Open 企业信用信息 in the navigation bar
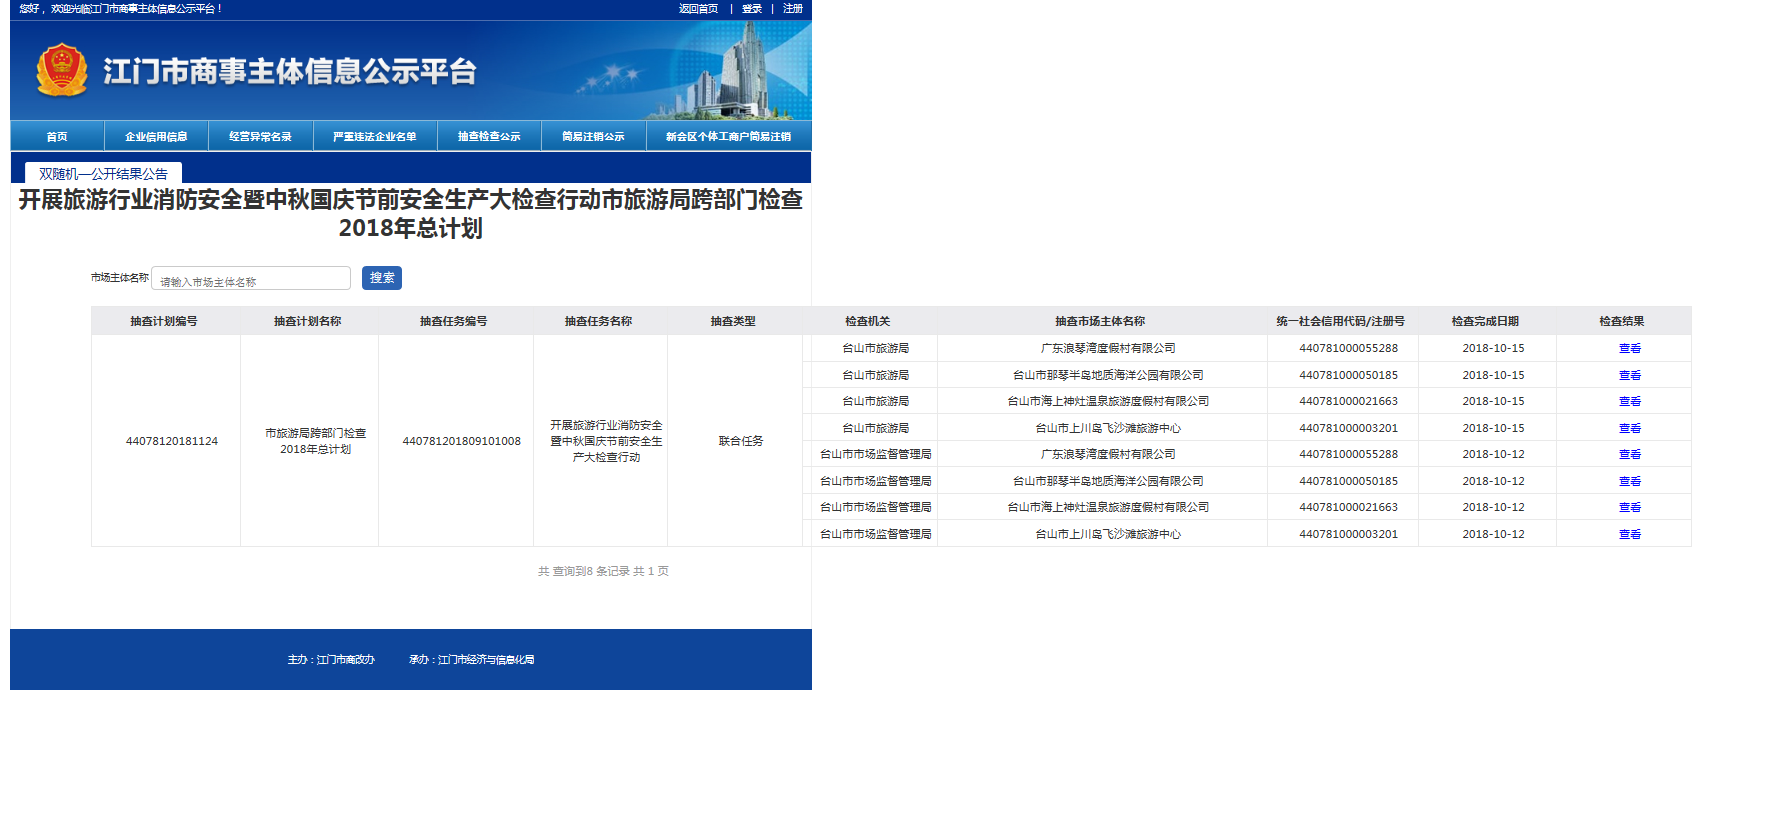This screenshot has width=1791, height=822. [156, 136]
